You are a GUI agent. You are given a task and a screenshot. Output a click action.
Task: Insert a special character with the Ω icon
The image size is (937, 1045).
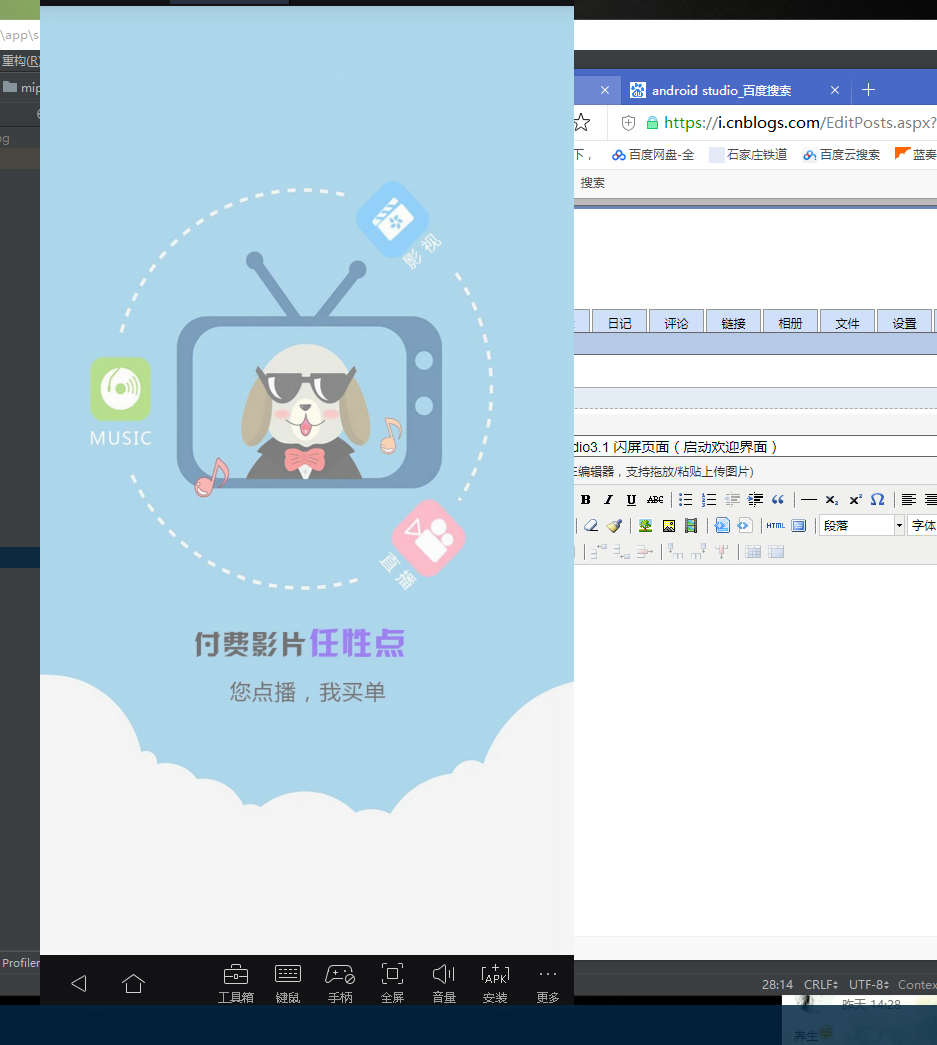pos(876,499)
